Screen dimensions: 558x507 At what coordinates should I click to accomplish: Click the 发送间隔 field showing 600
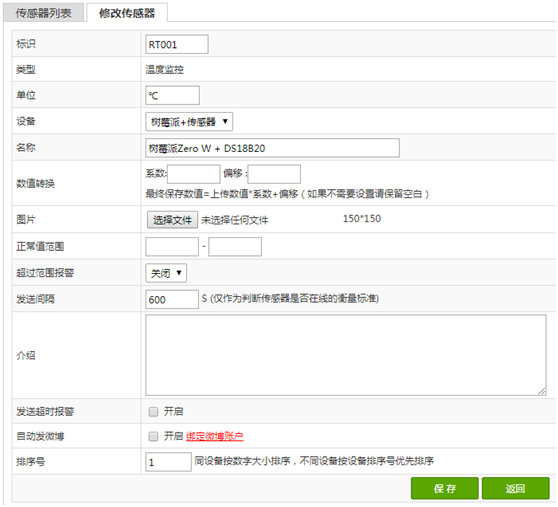click(x=172, y=299)
